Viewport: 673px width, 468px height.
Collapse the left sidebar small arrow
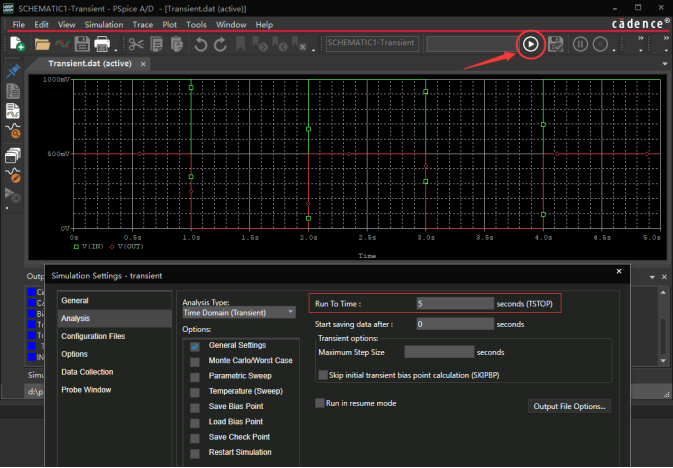pyautogui.click(x=7, y=208)
